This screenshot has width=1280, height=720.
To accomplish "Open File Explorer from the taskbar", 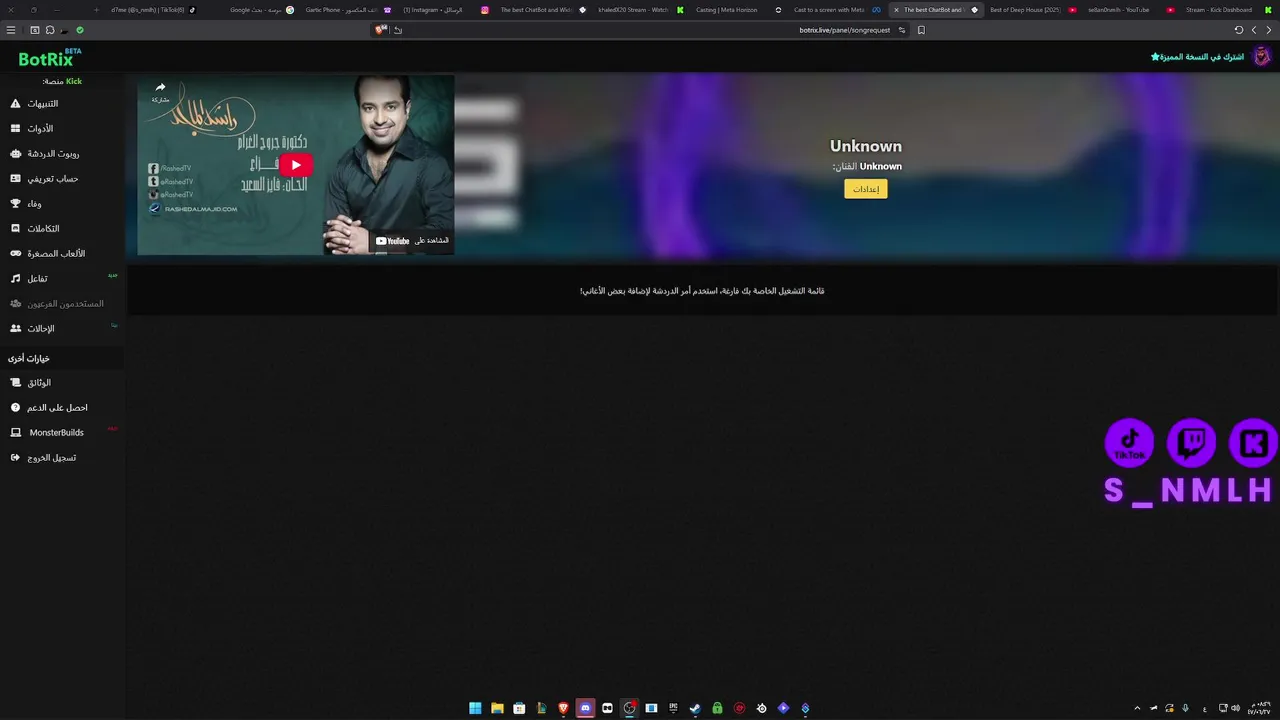I will coord(497,708).
